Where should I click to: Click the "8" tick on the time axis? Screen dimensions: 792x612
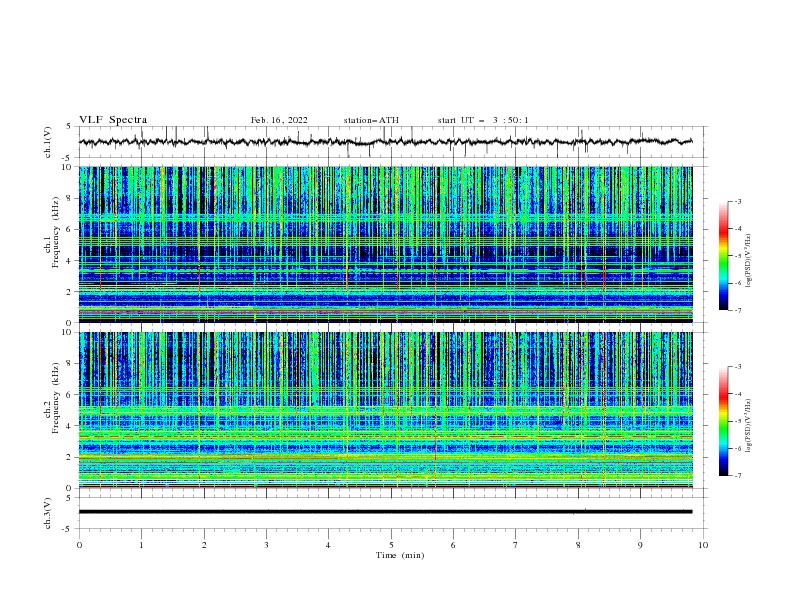(x=578, y=545)
